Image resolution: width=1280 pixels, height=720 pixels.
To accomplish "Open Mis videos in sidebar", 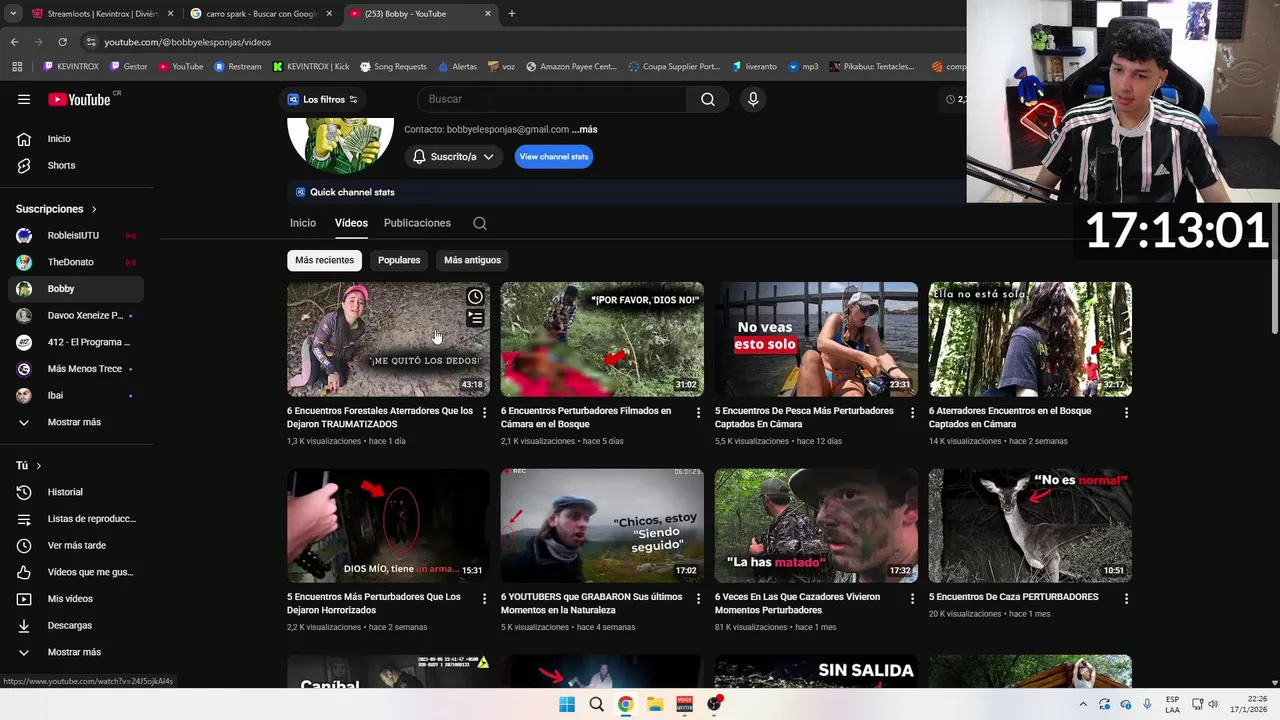I will [x=76, y=599].
